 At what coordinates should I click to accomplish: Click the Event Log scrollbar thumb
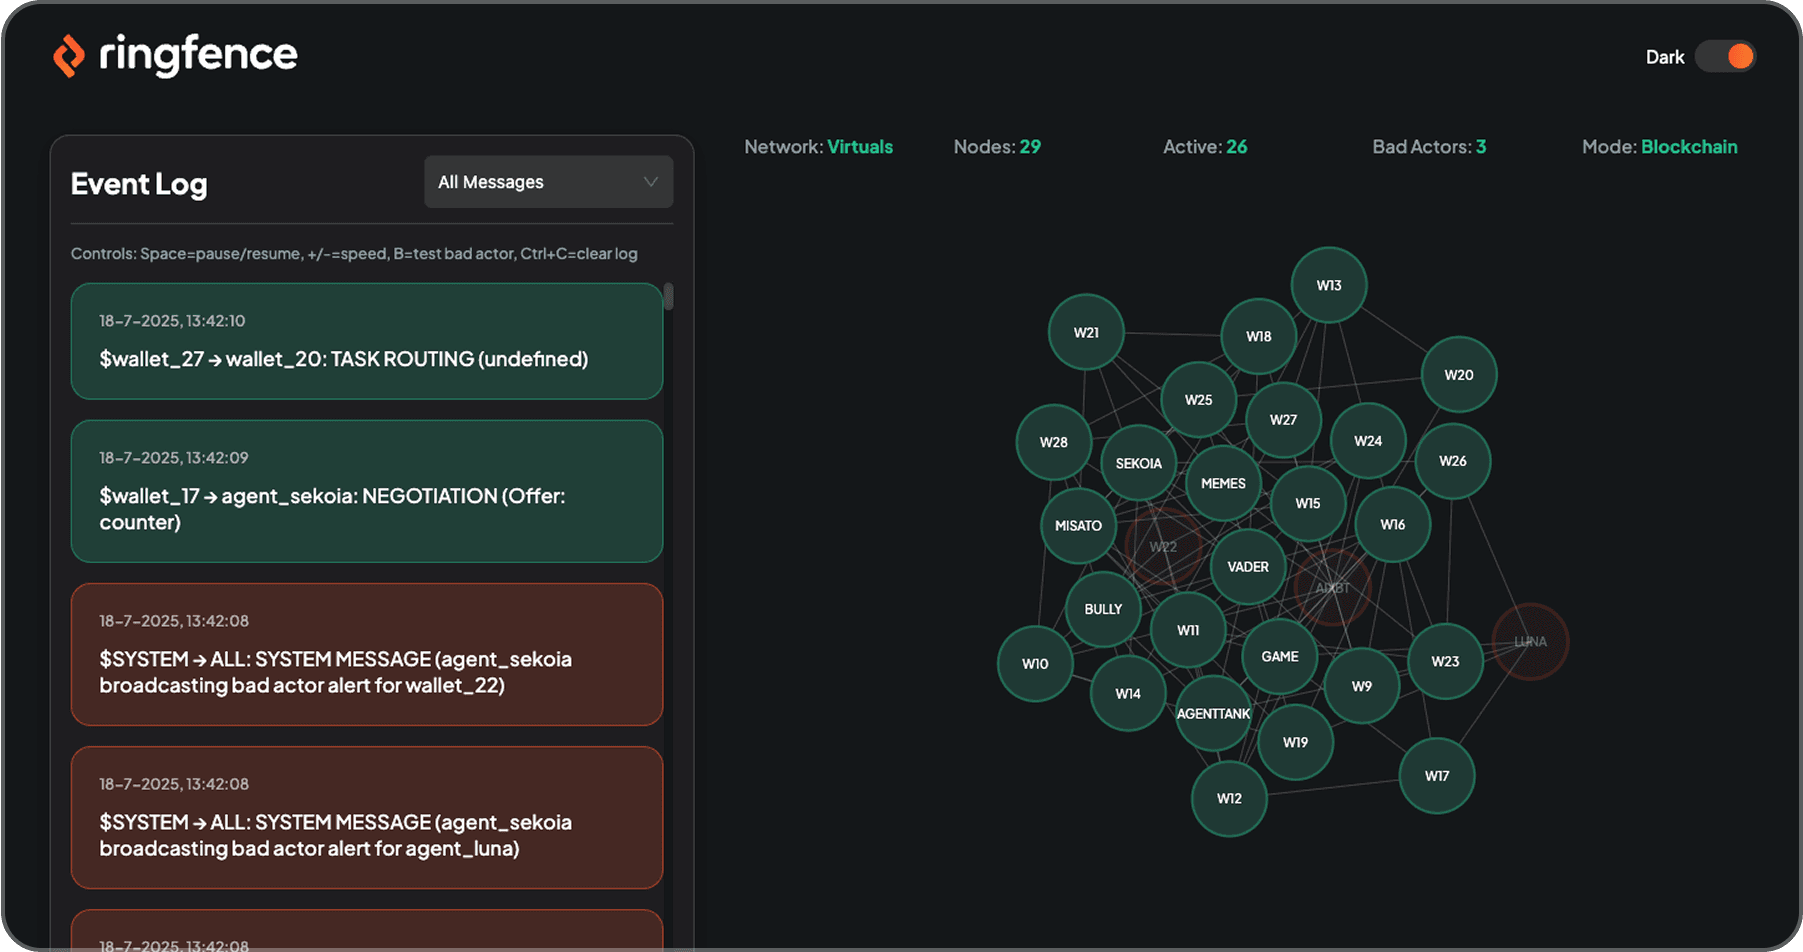pos(668,297)
